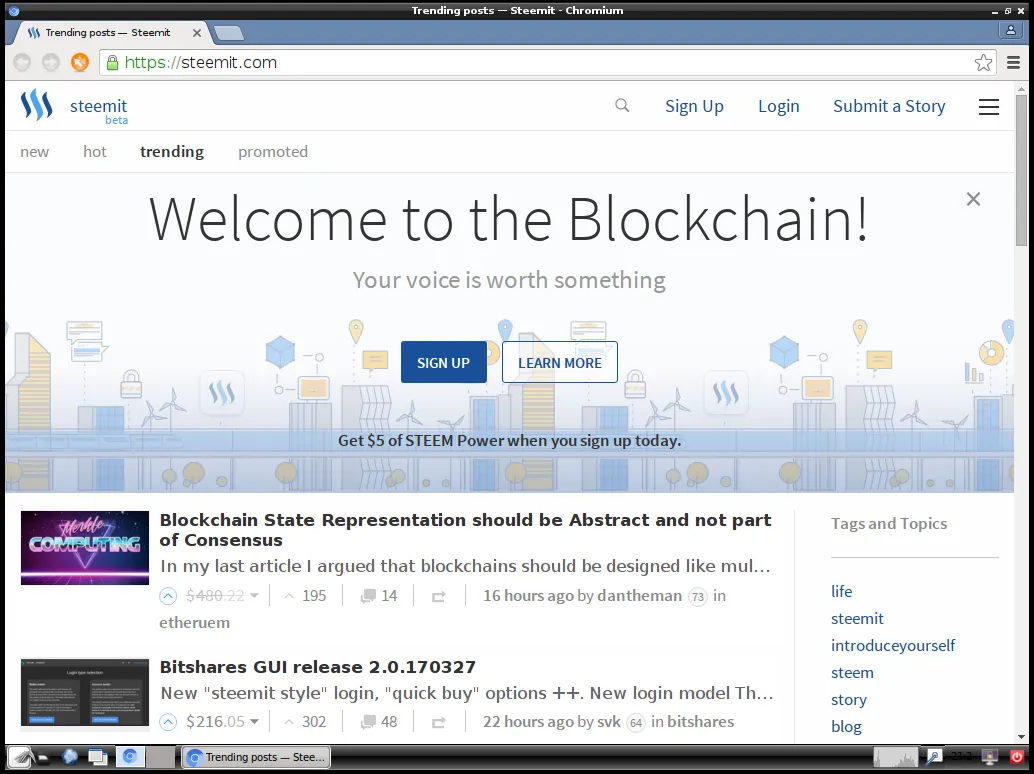
Task: Select the life tag in sidebar
Action: (841, 591)
